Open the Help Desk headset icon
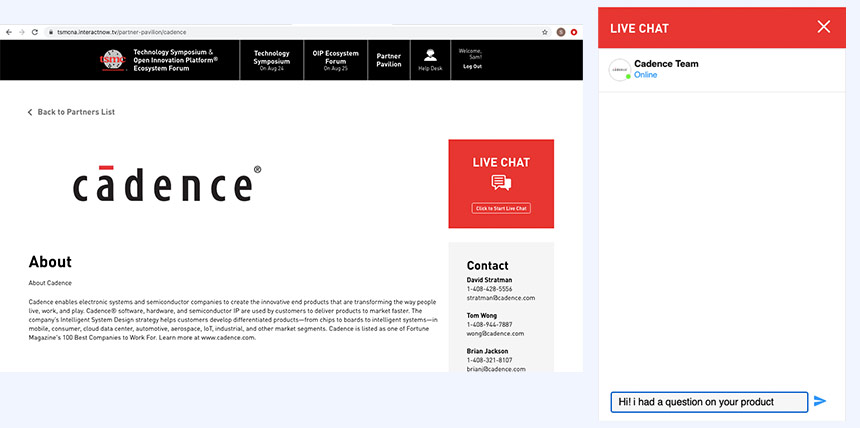The height and width of the screenshot is (428, 860). pos(430,55)
